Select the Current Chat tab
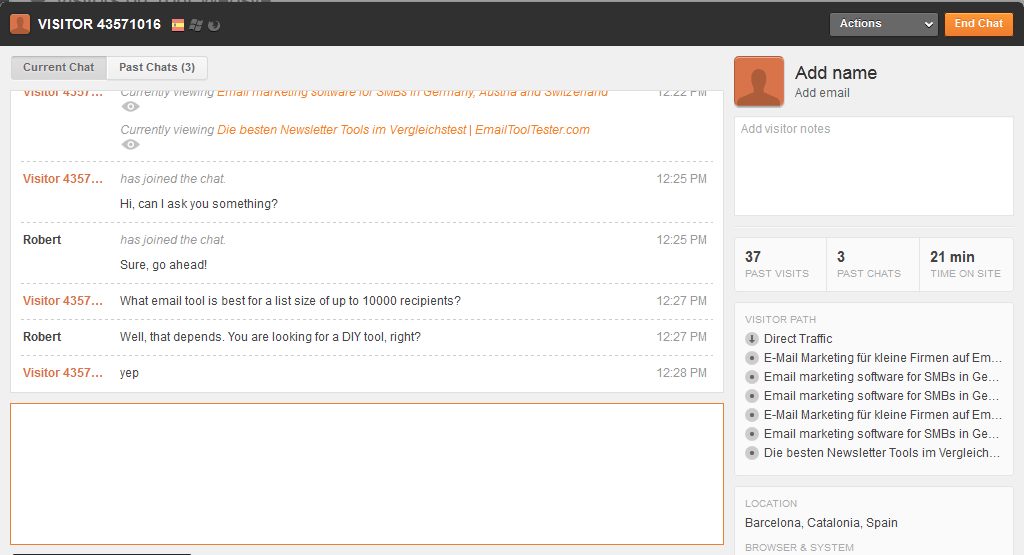This screenshot has height=555, width=1024. 59,68
